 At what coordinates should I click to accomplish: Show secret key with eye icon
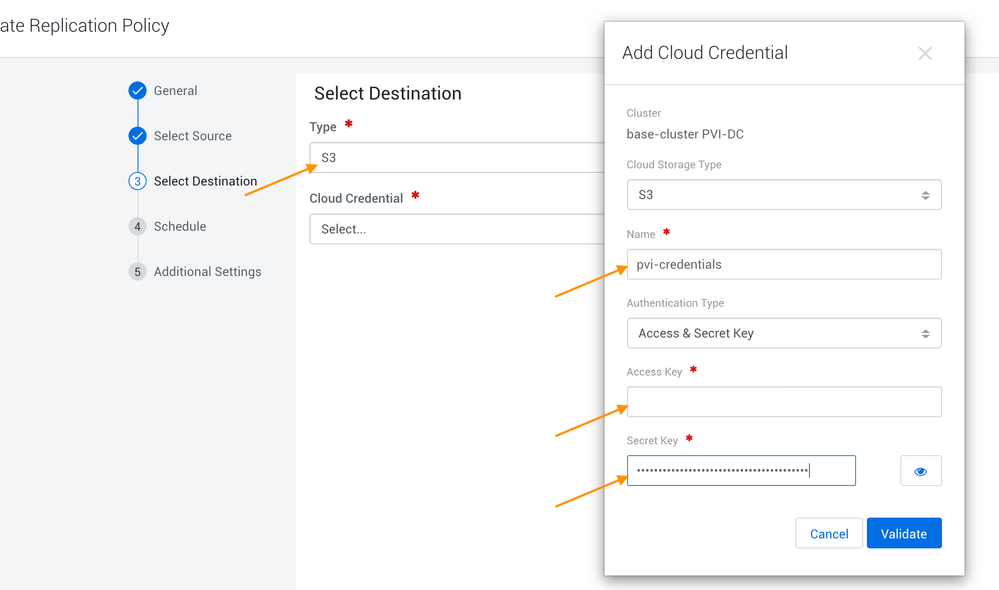pyautogui.click(x=920, y=471)
